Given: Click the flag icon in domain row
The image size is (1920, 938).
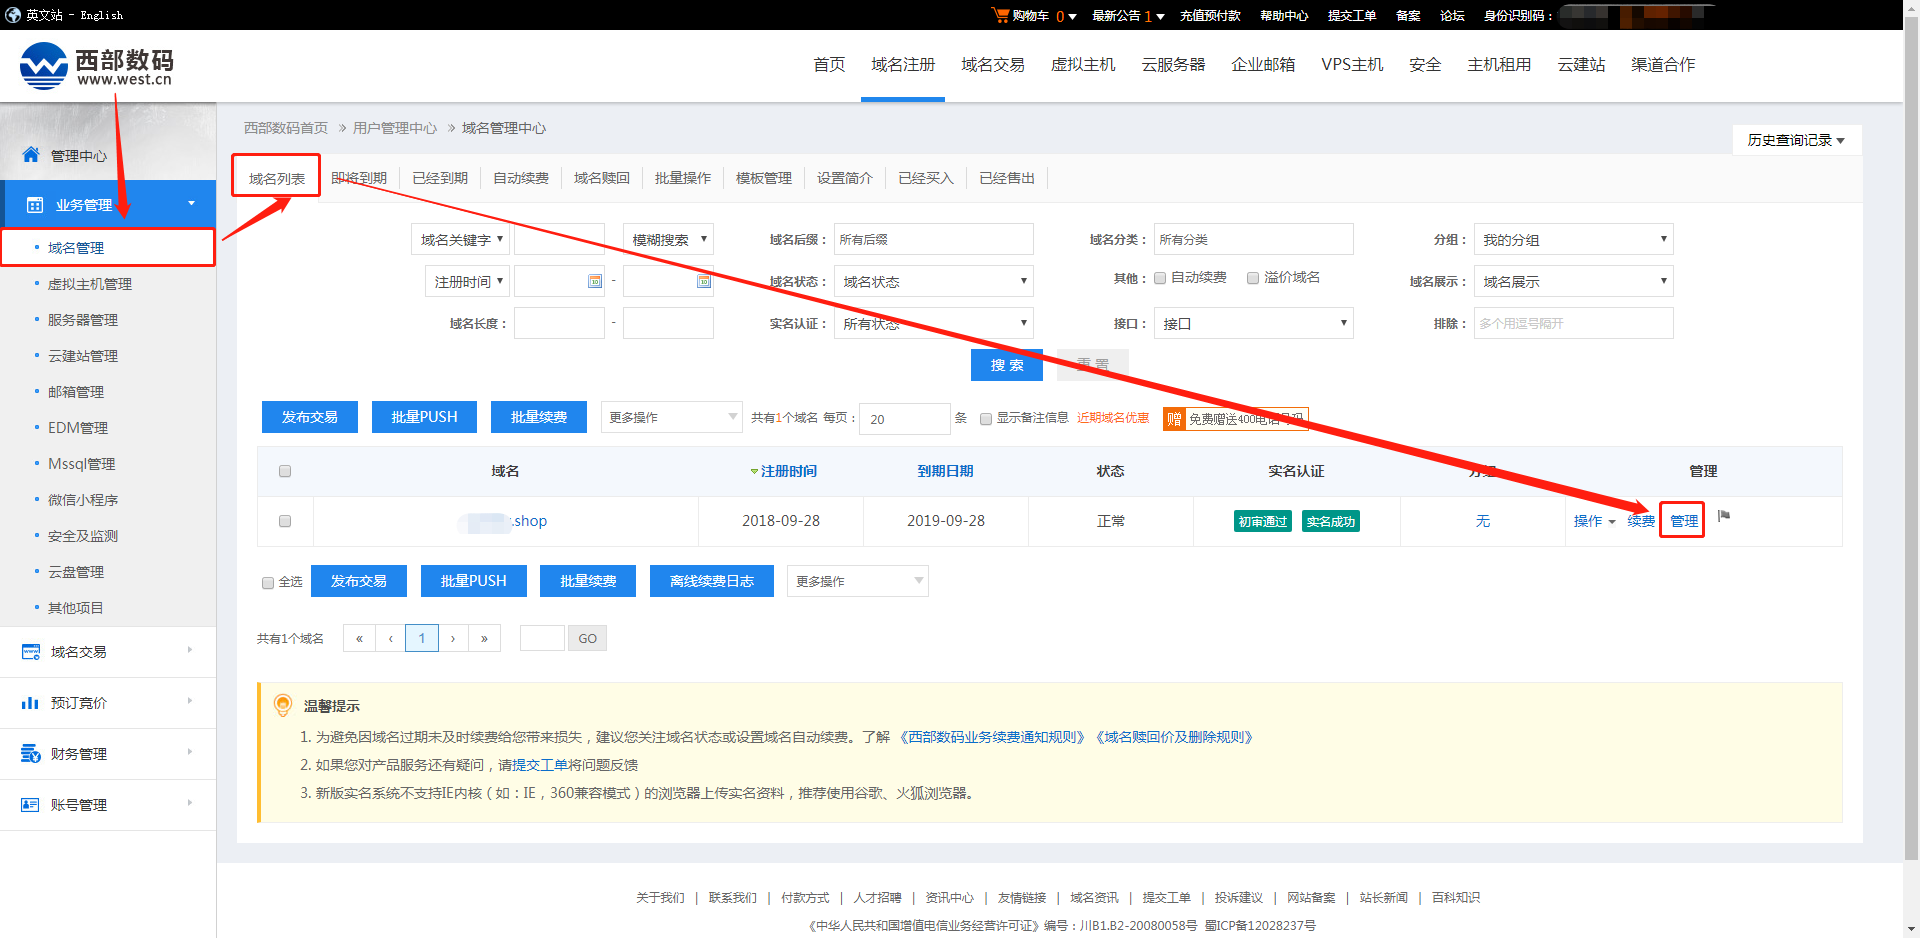Looking at the screenshot, I should tap(1724, 516).
